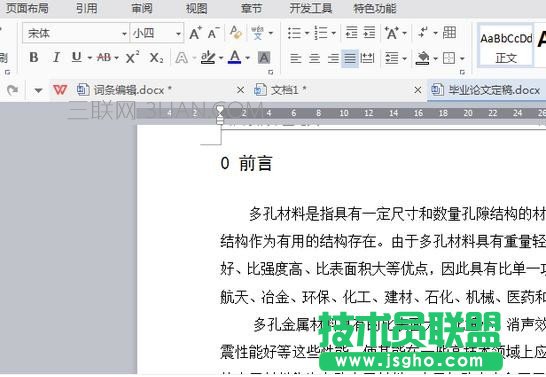Click the redo arrow icon
The height and width of the screenshot is (377, 546).
13,90
